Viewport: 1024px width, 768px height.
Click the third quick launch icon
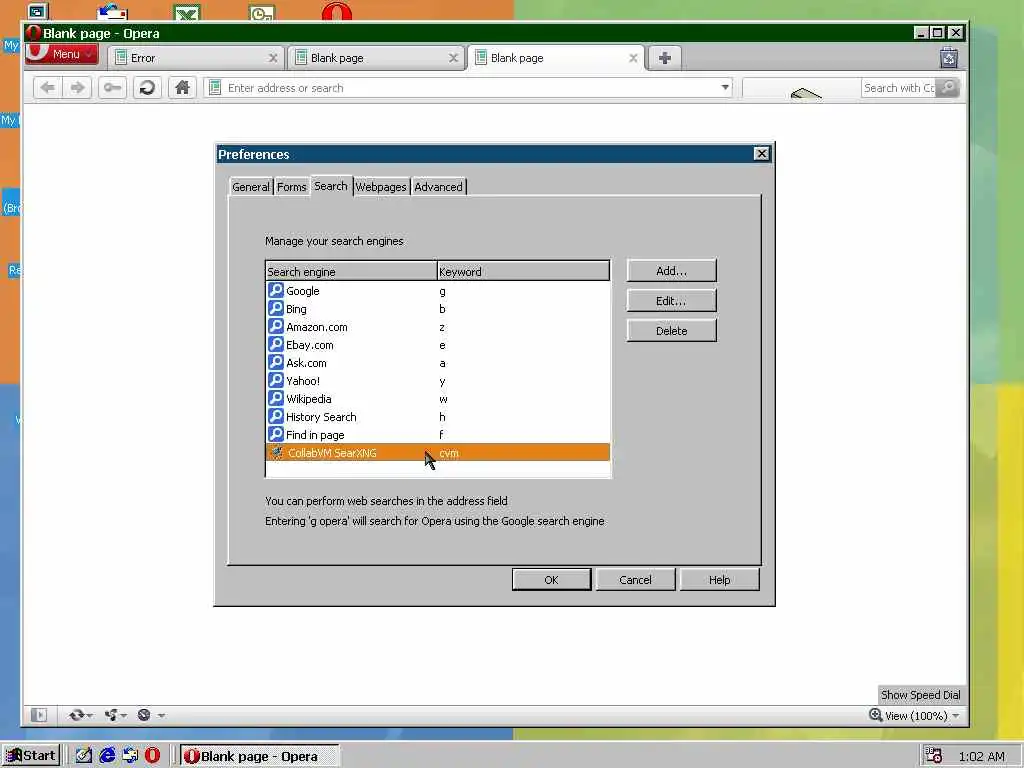click(x=130, y=756)
